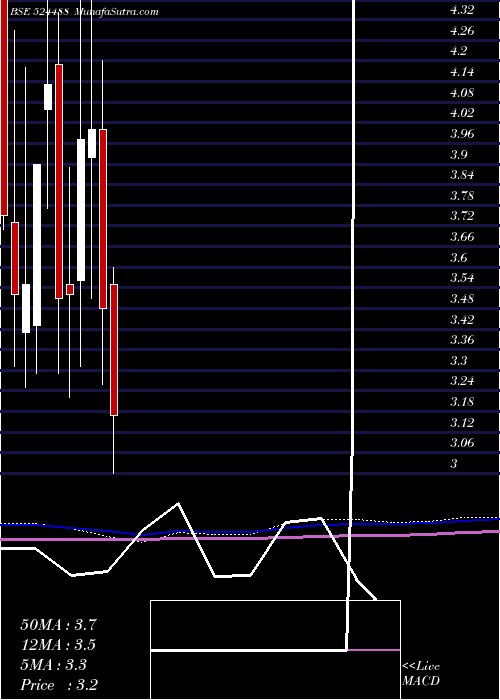Click the 3.36 price axis label
The height and width of the screenshot is (700, 500).
coord(462,340)
